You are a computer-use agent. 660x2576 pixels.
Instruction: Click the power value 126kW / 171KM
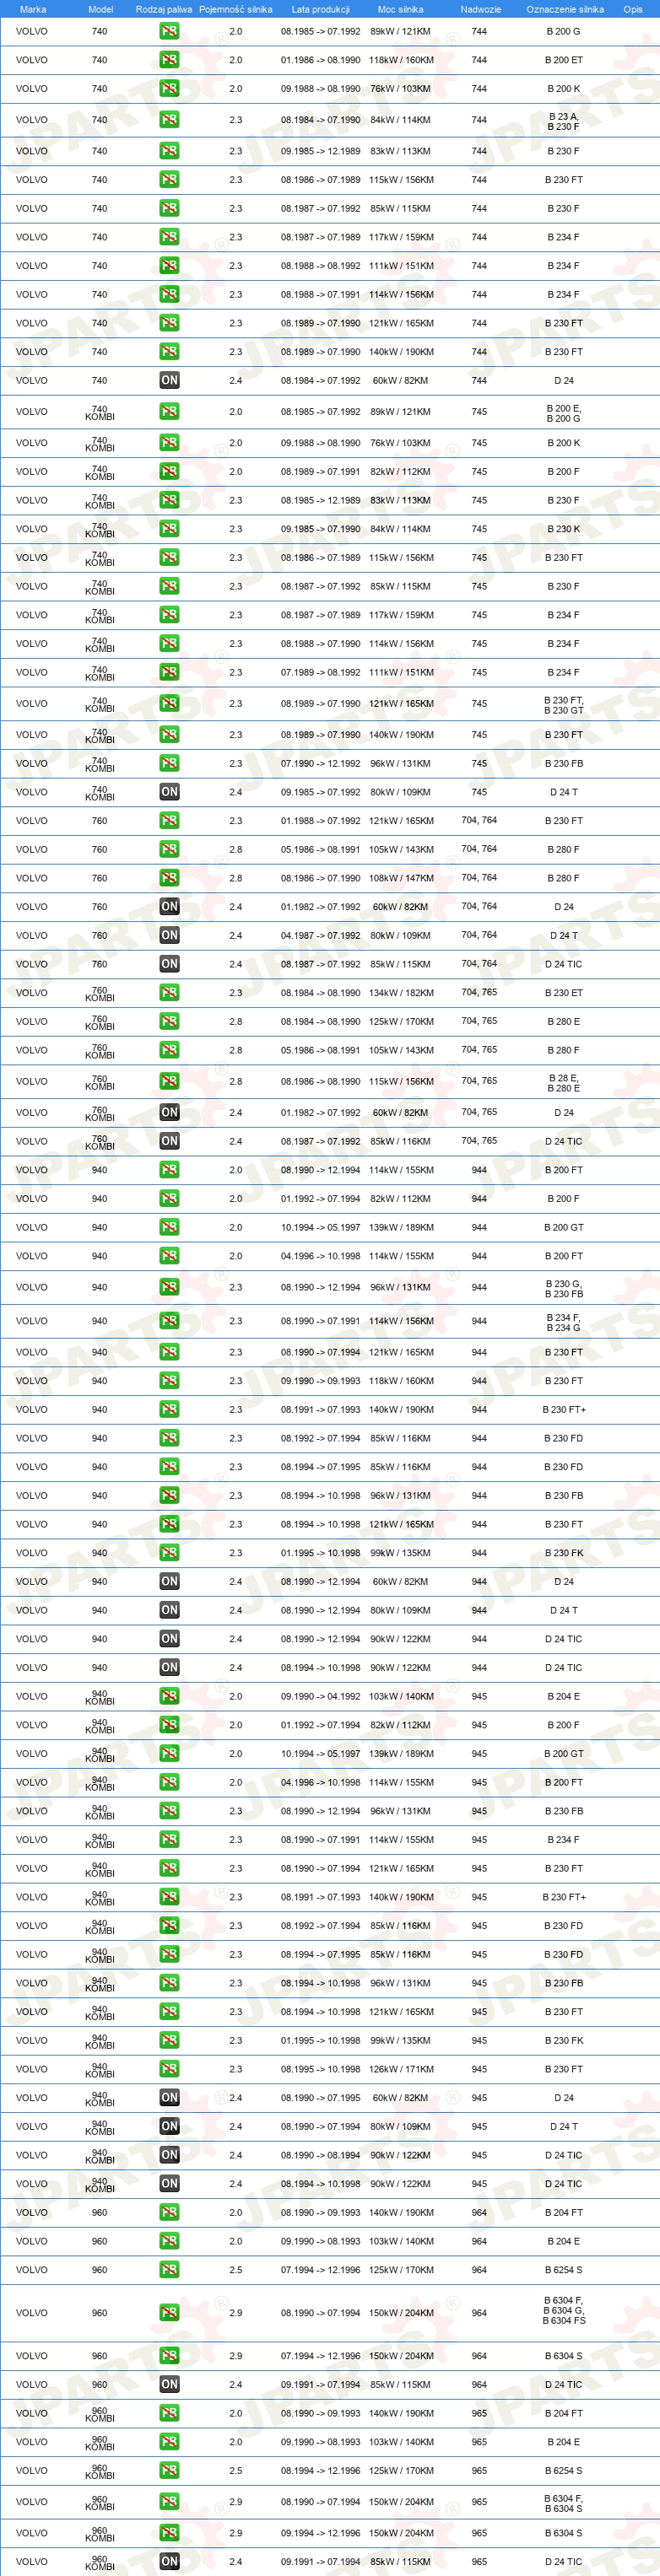coord(401,2069)
